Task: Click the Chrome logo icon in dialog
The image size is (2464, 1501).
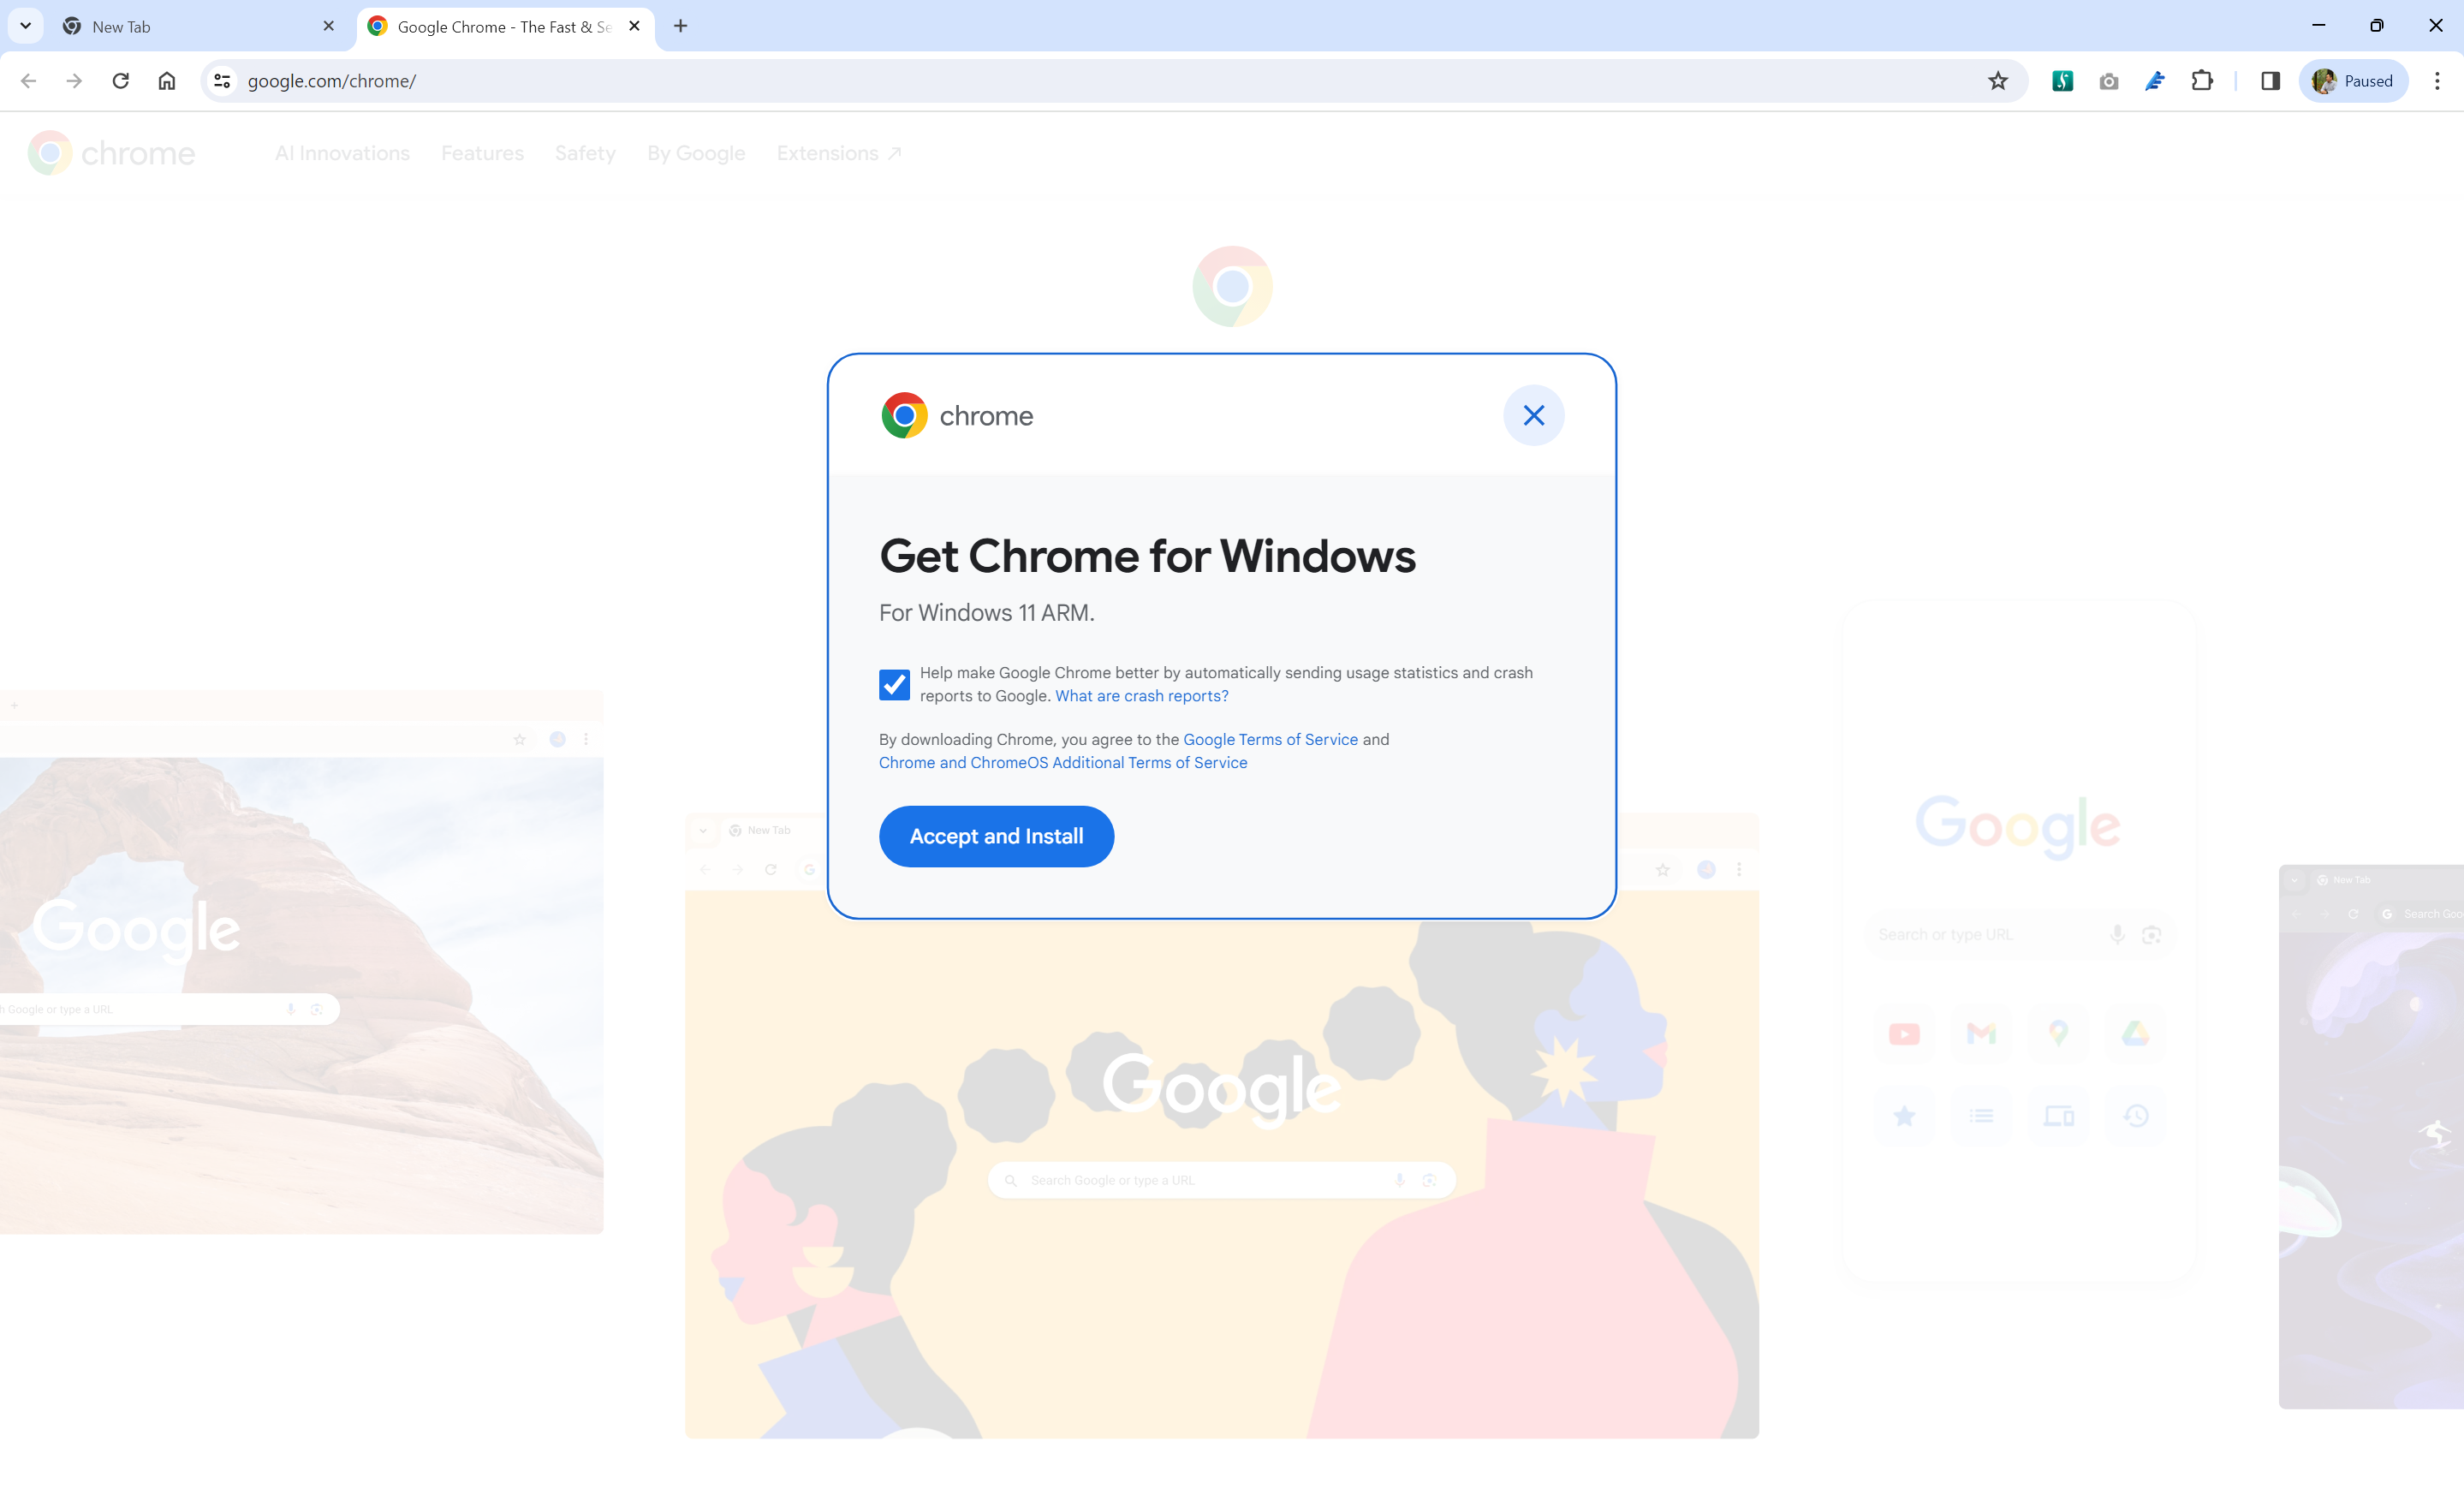Action: coord(905,415)
